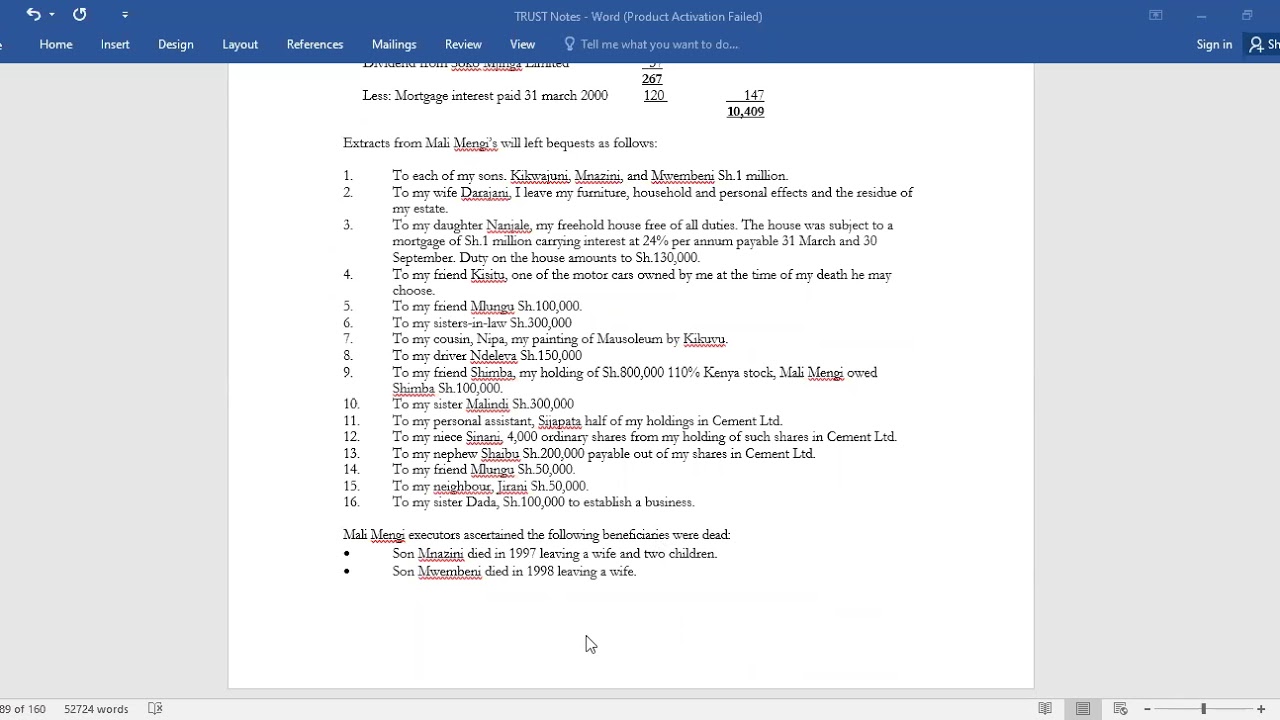Screen dimensions: 1280x720
Task: Click the word 'Darajani' in item 2
Action: 484,193
